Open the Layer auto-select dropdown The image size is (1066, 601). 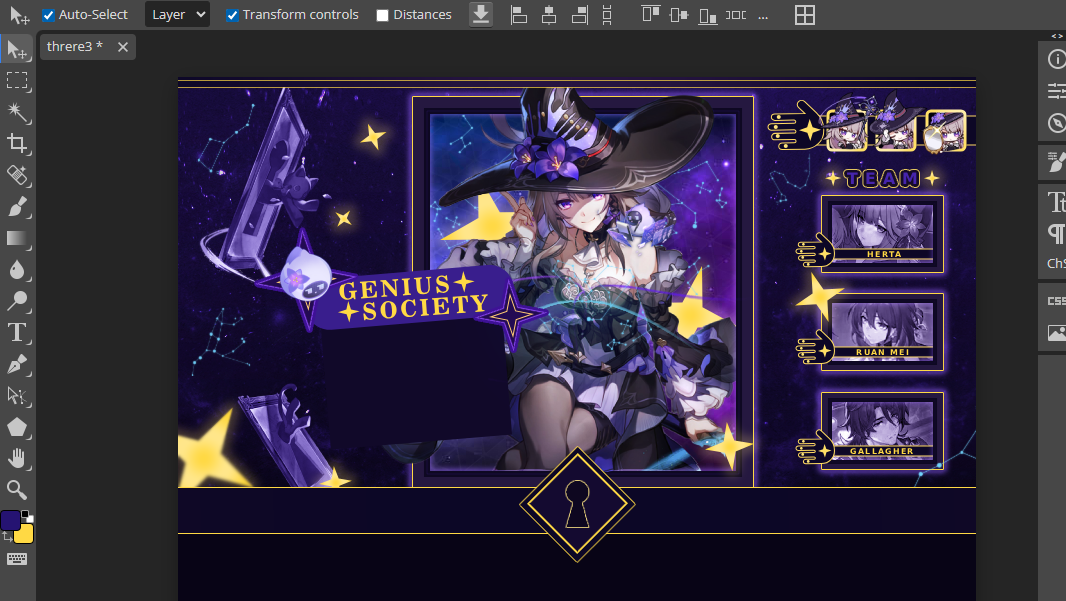coord(177,15)
